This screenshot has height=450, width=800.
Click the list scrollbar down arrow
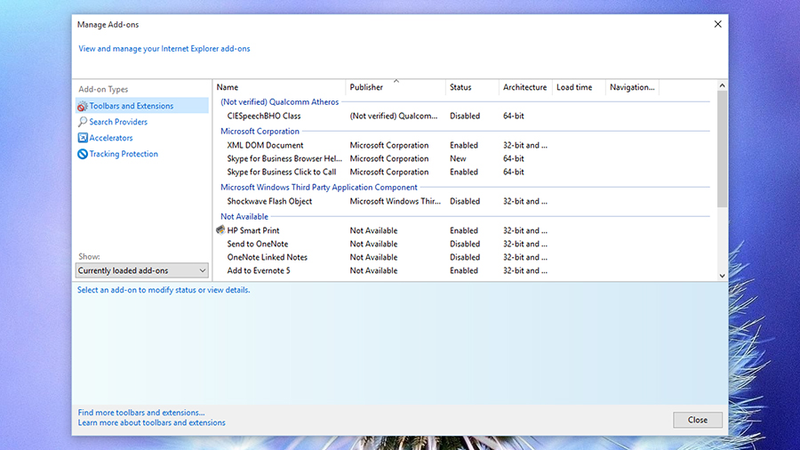coord(722,276)
